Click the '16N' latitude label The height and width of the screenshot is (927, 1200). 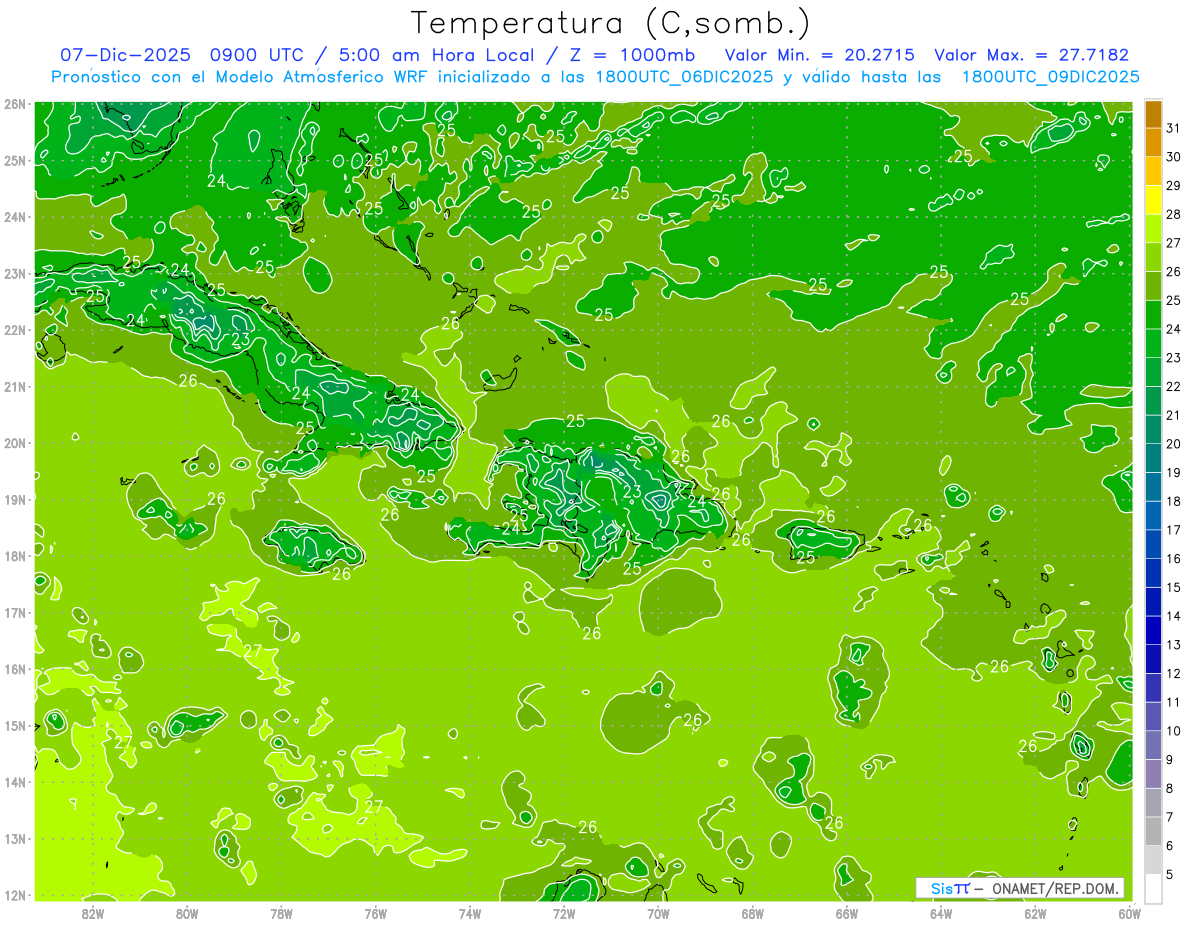coord(15,669)
